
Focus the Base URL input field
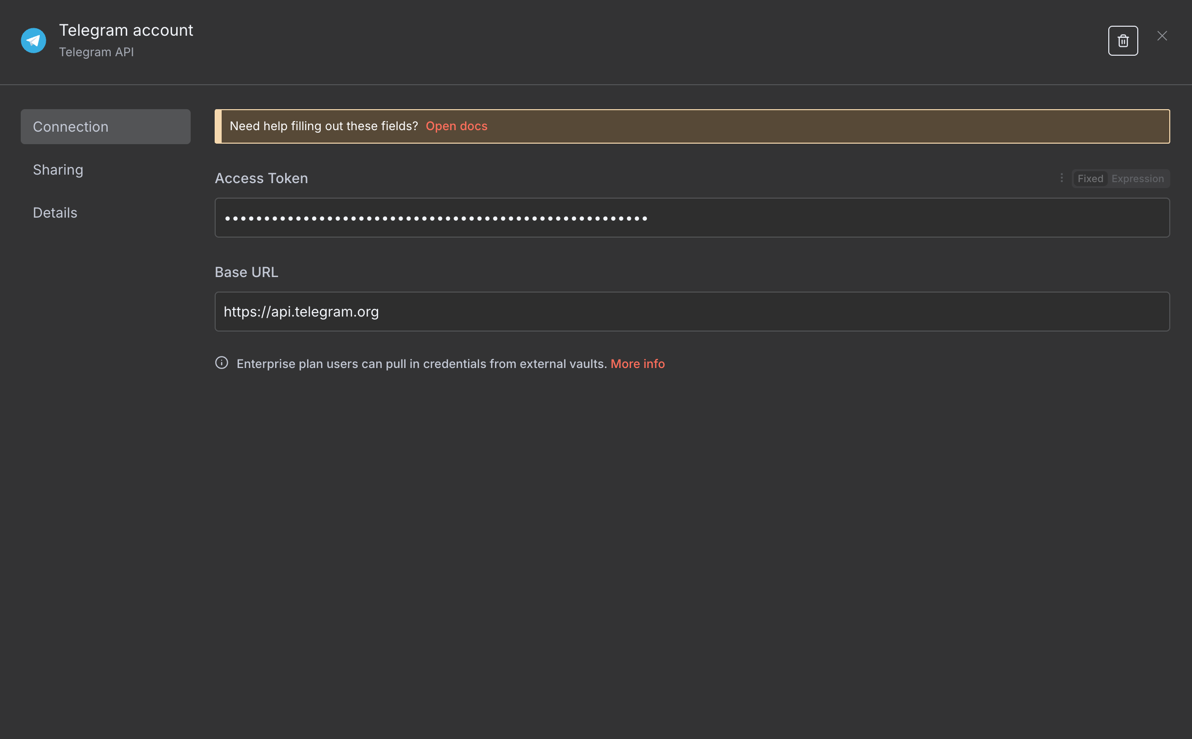[692, 311]
